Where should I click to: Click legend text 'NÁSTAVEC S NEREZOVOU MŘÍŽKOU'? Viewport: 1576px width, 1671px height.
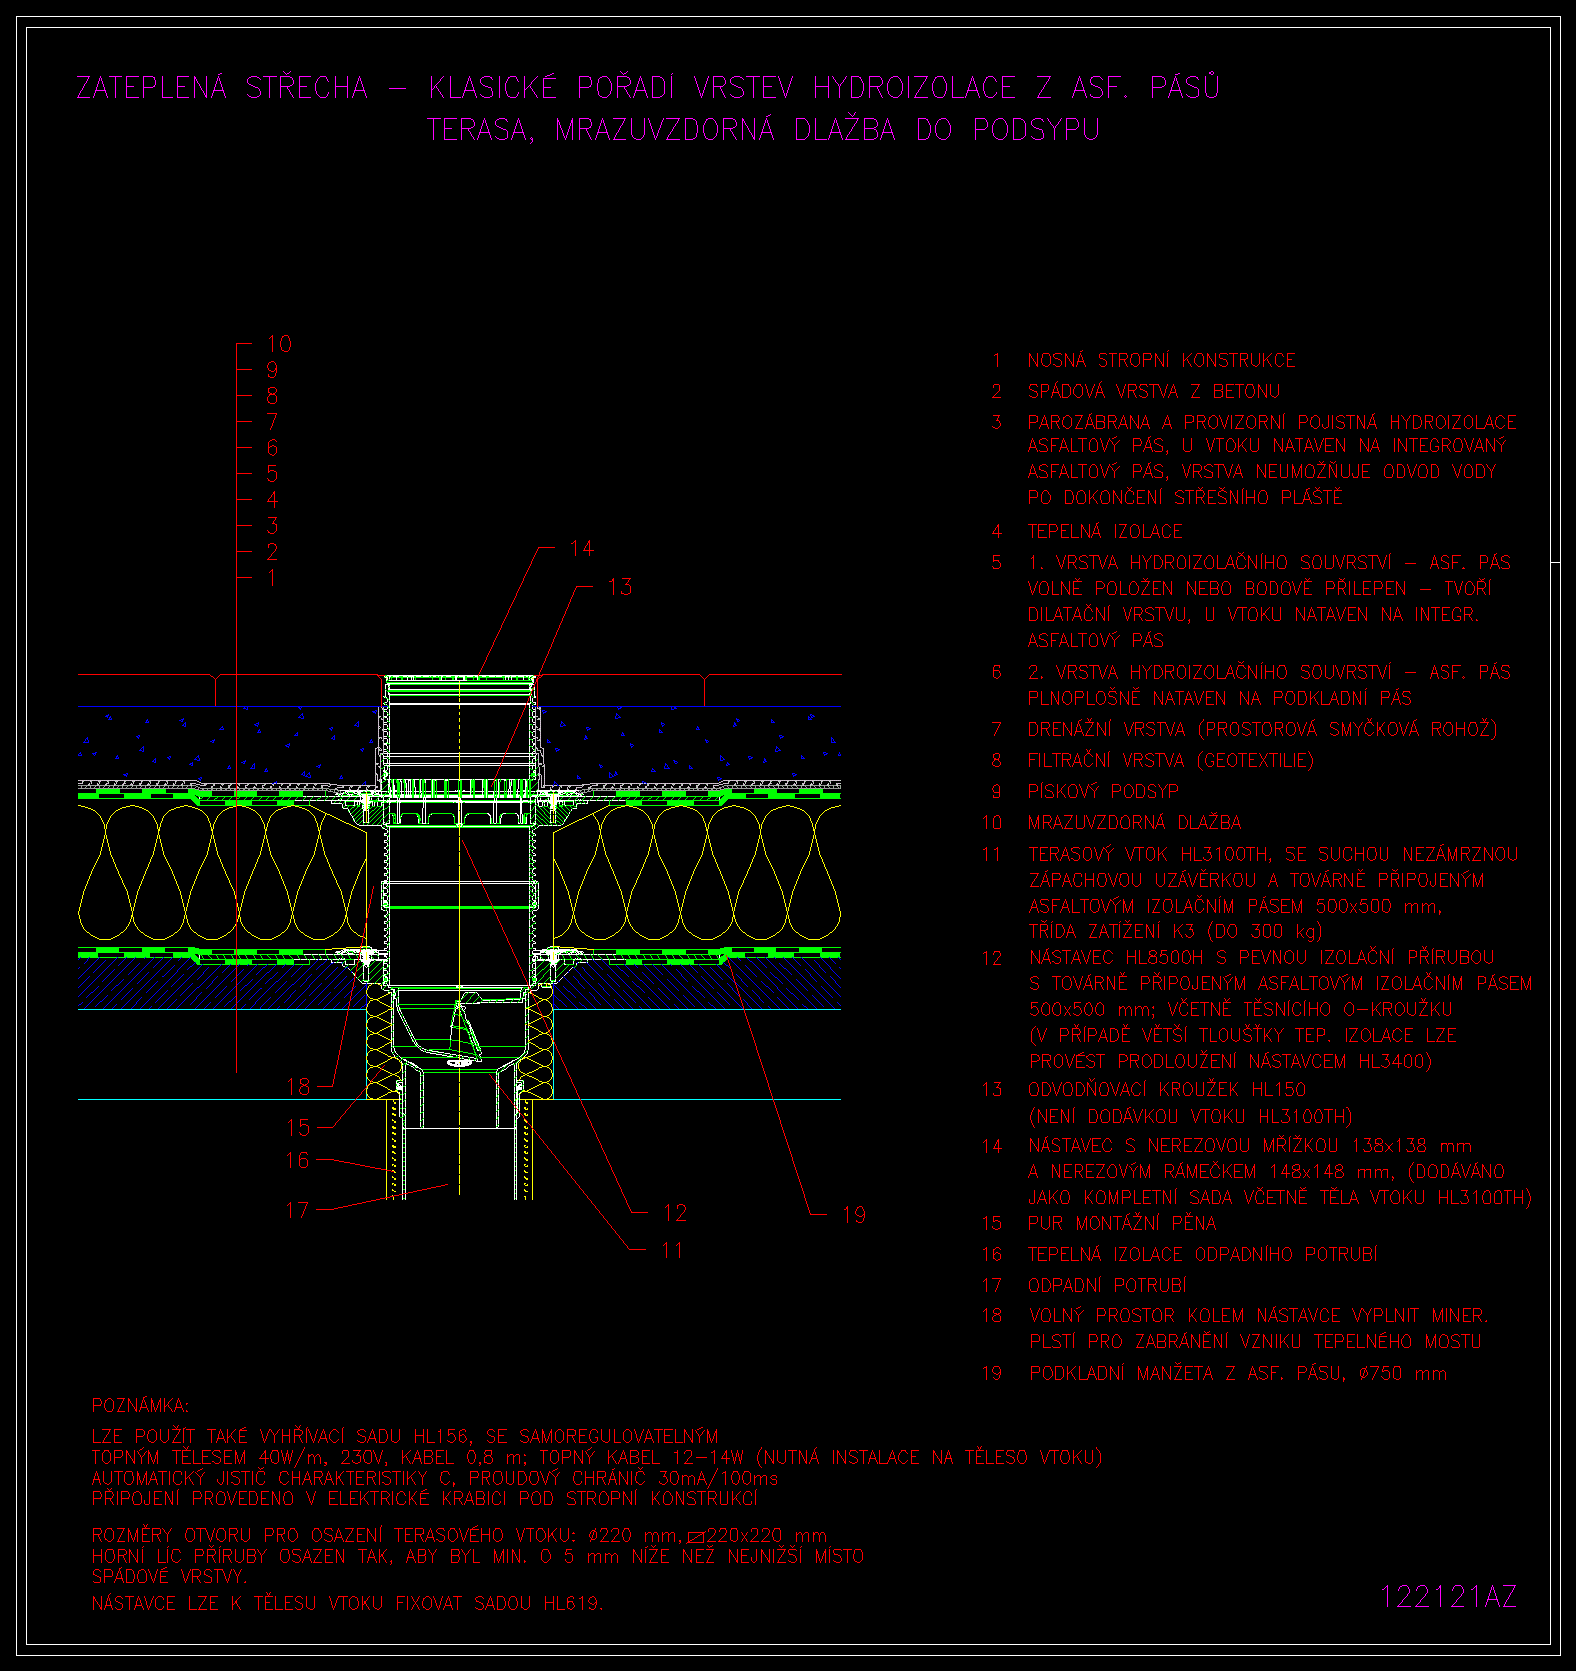[1182, 1145]
